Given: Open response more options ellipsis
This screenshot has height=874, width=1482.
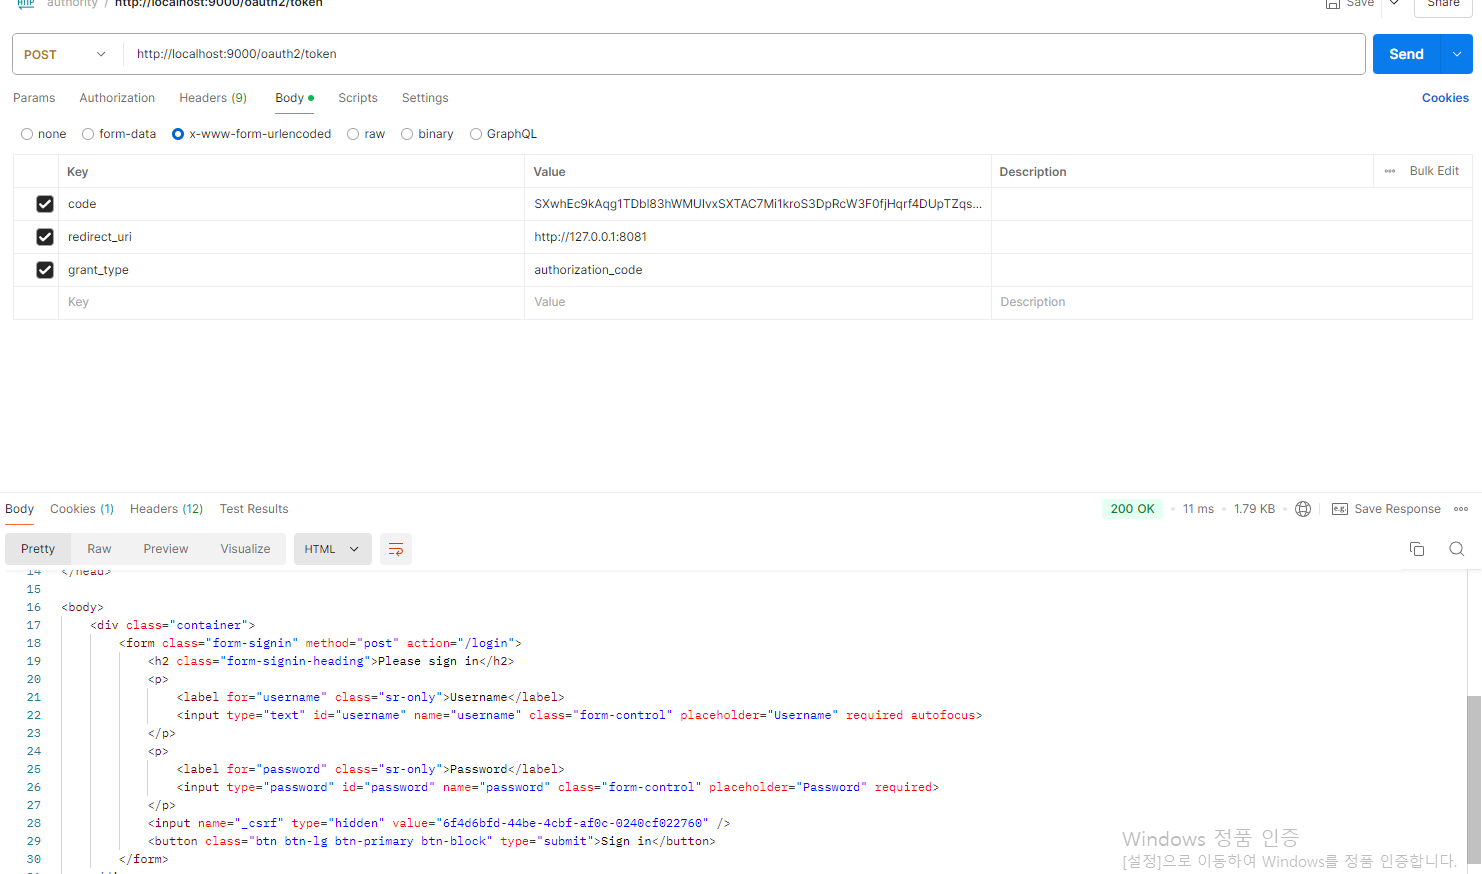Looking at the screenshot, I should 1461,509.
